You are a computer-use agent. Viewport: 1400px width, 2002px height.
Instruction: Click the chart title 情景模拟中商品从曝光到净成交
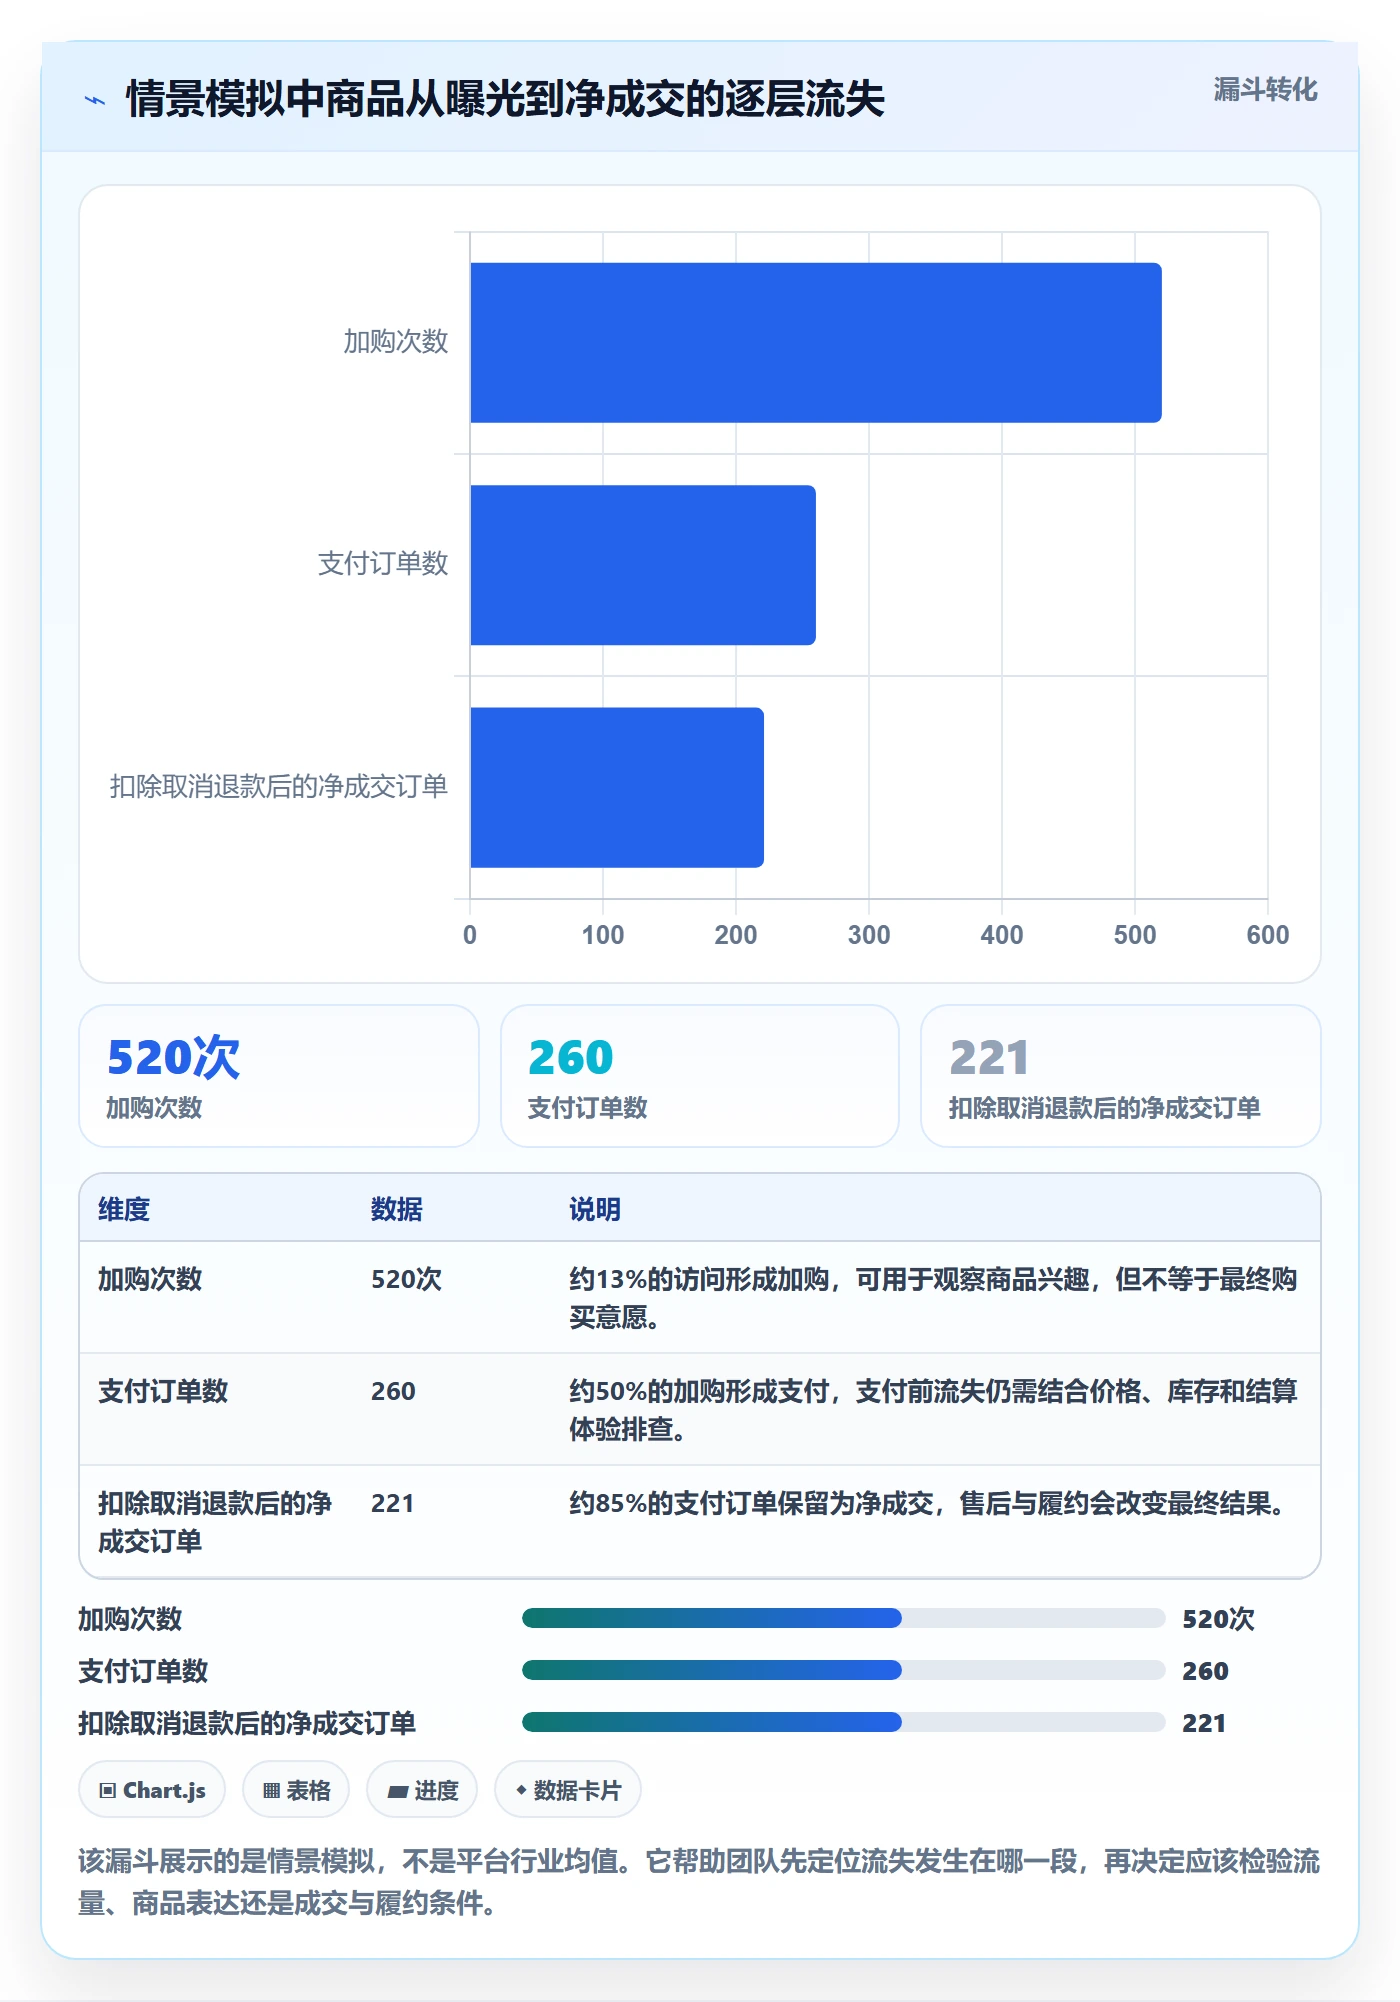coord(505,99)
